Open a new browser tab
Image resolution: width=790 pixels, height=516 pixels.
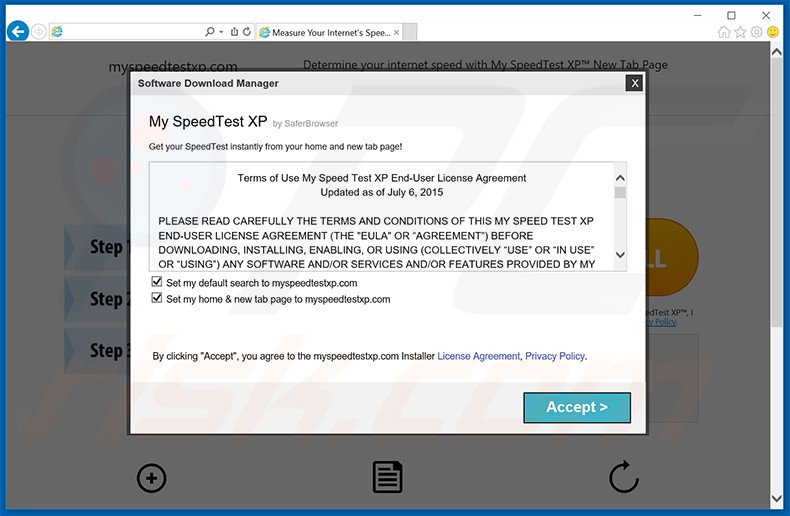(410, 32)
